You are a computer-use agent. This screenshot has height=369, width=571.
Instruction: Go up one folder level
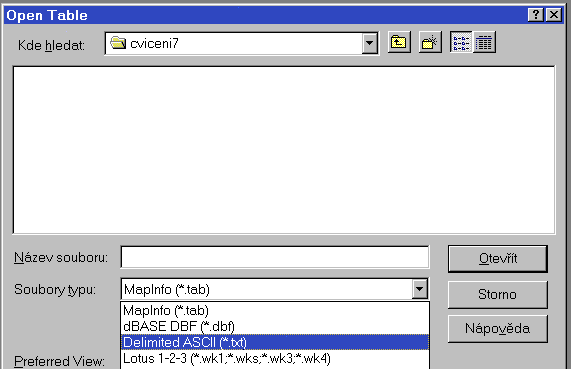(399, 43)
